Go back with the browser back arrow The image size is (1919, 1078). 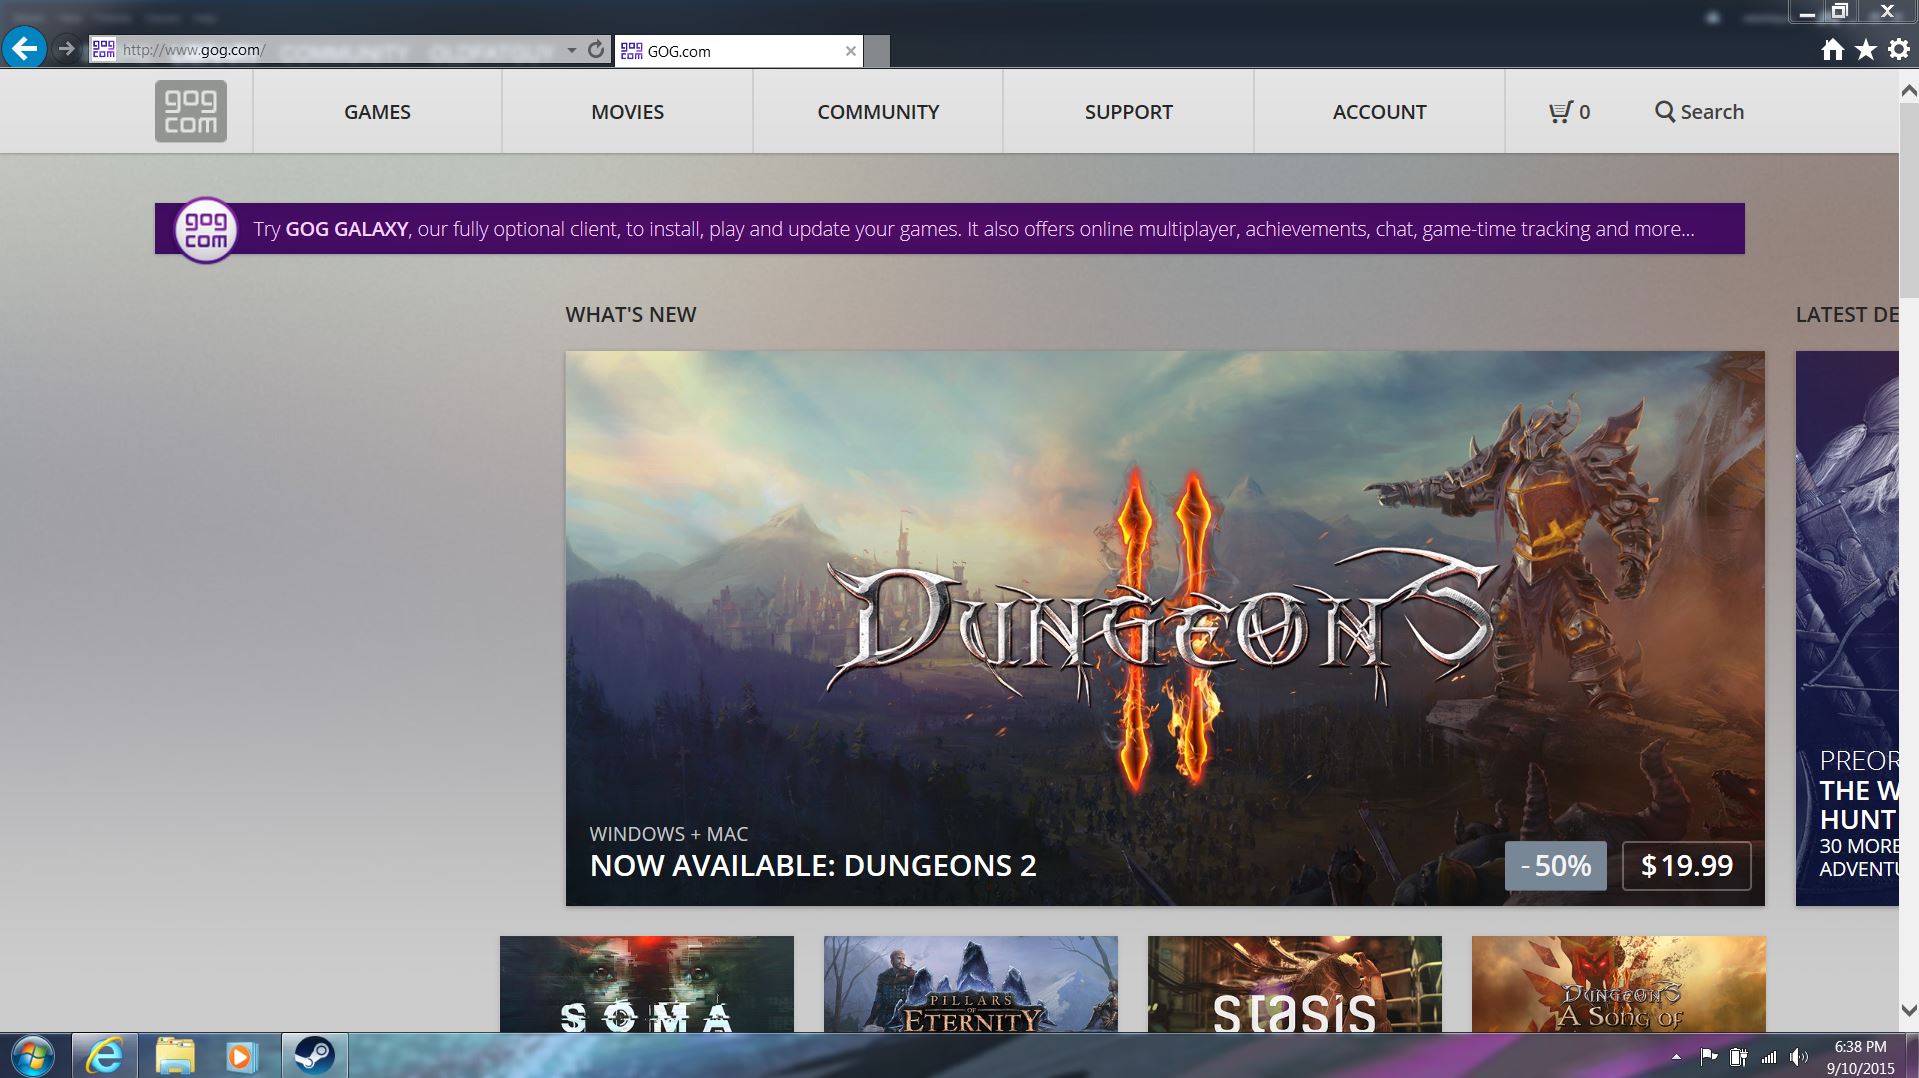click(x=24, y=47)
